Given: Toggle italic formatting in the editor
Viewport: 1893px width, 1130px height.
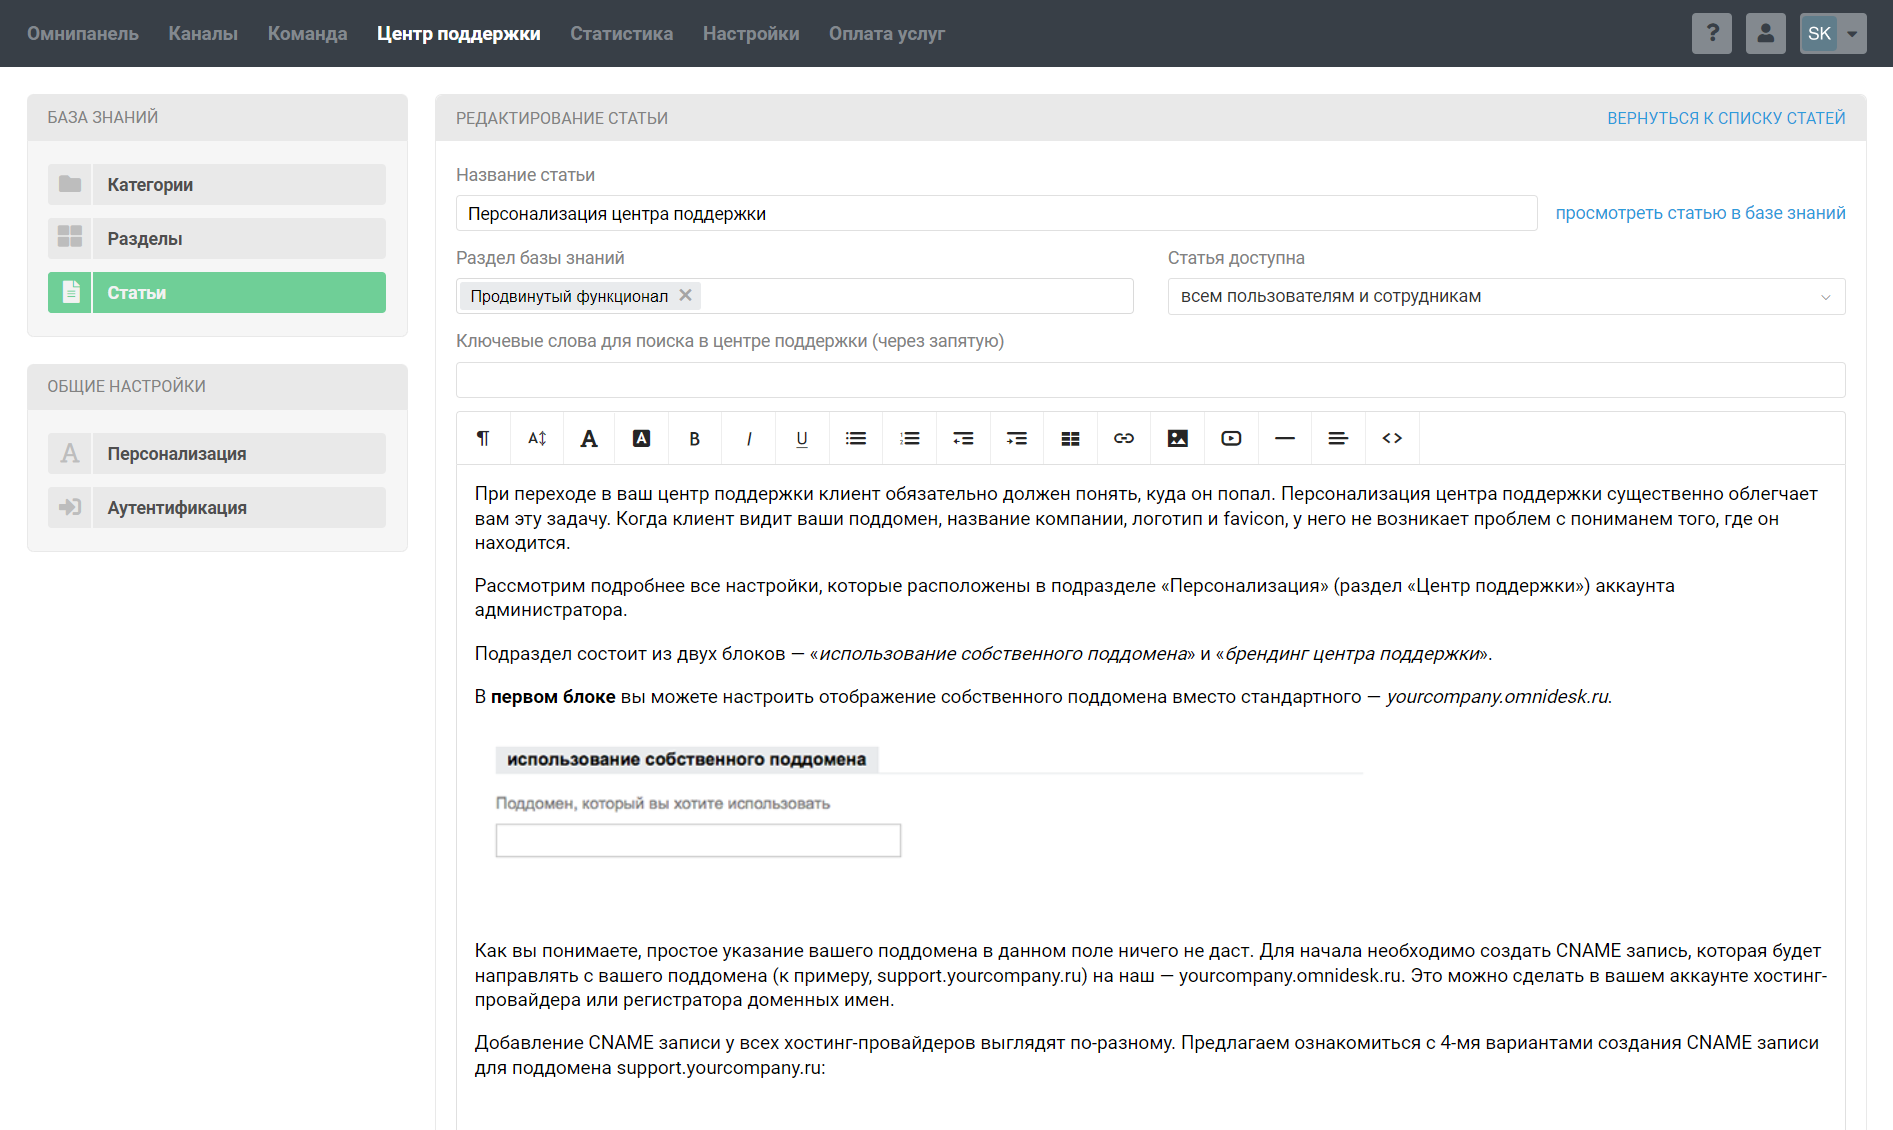Looking at the screenshot, I should (748, 439).
